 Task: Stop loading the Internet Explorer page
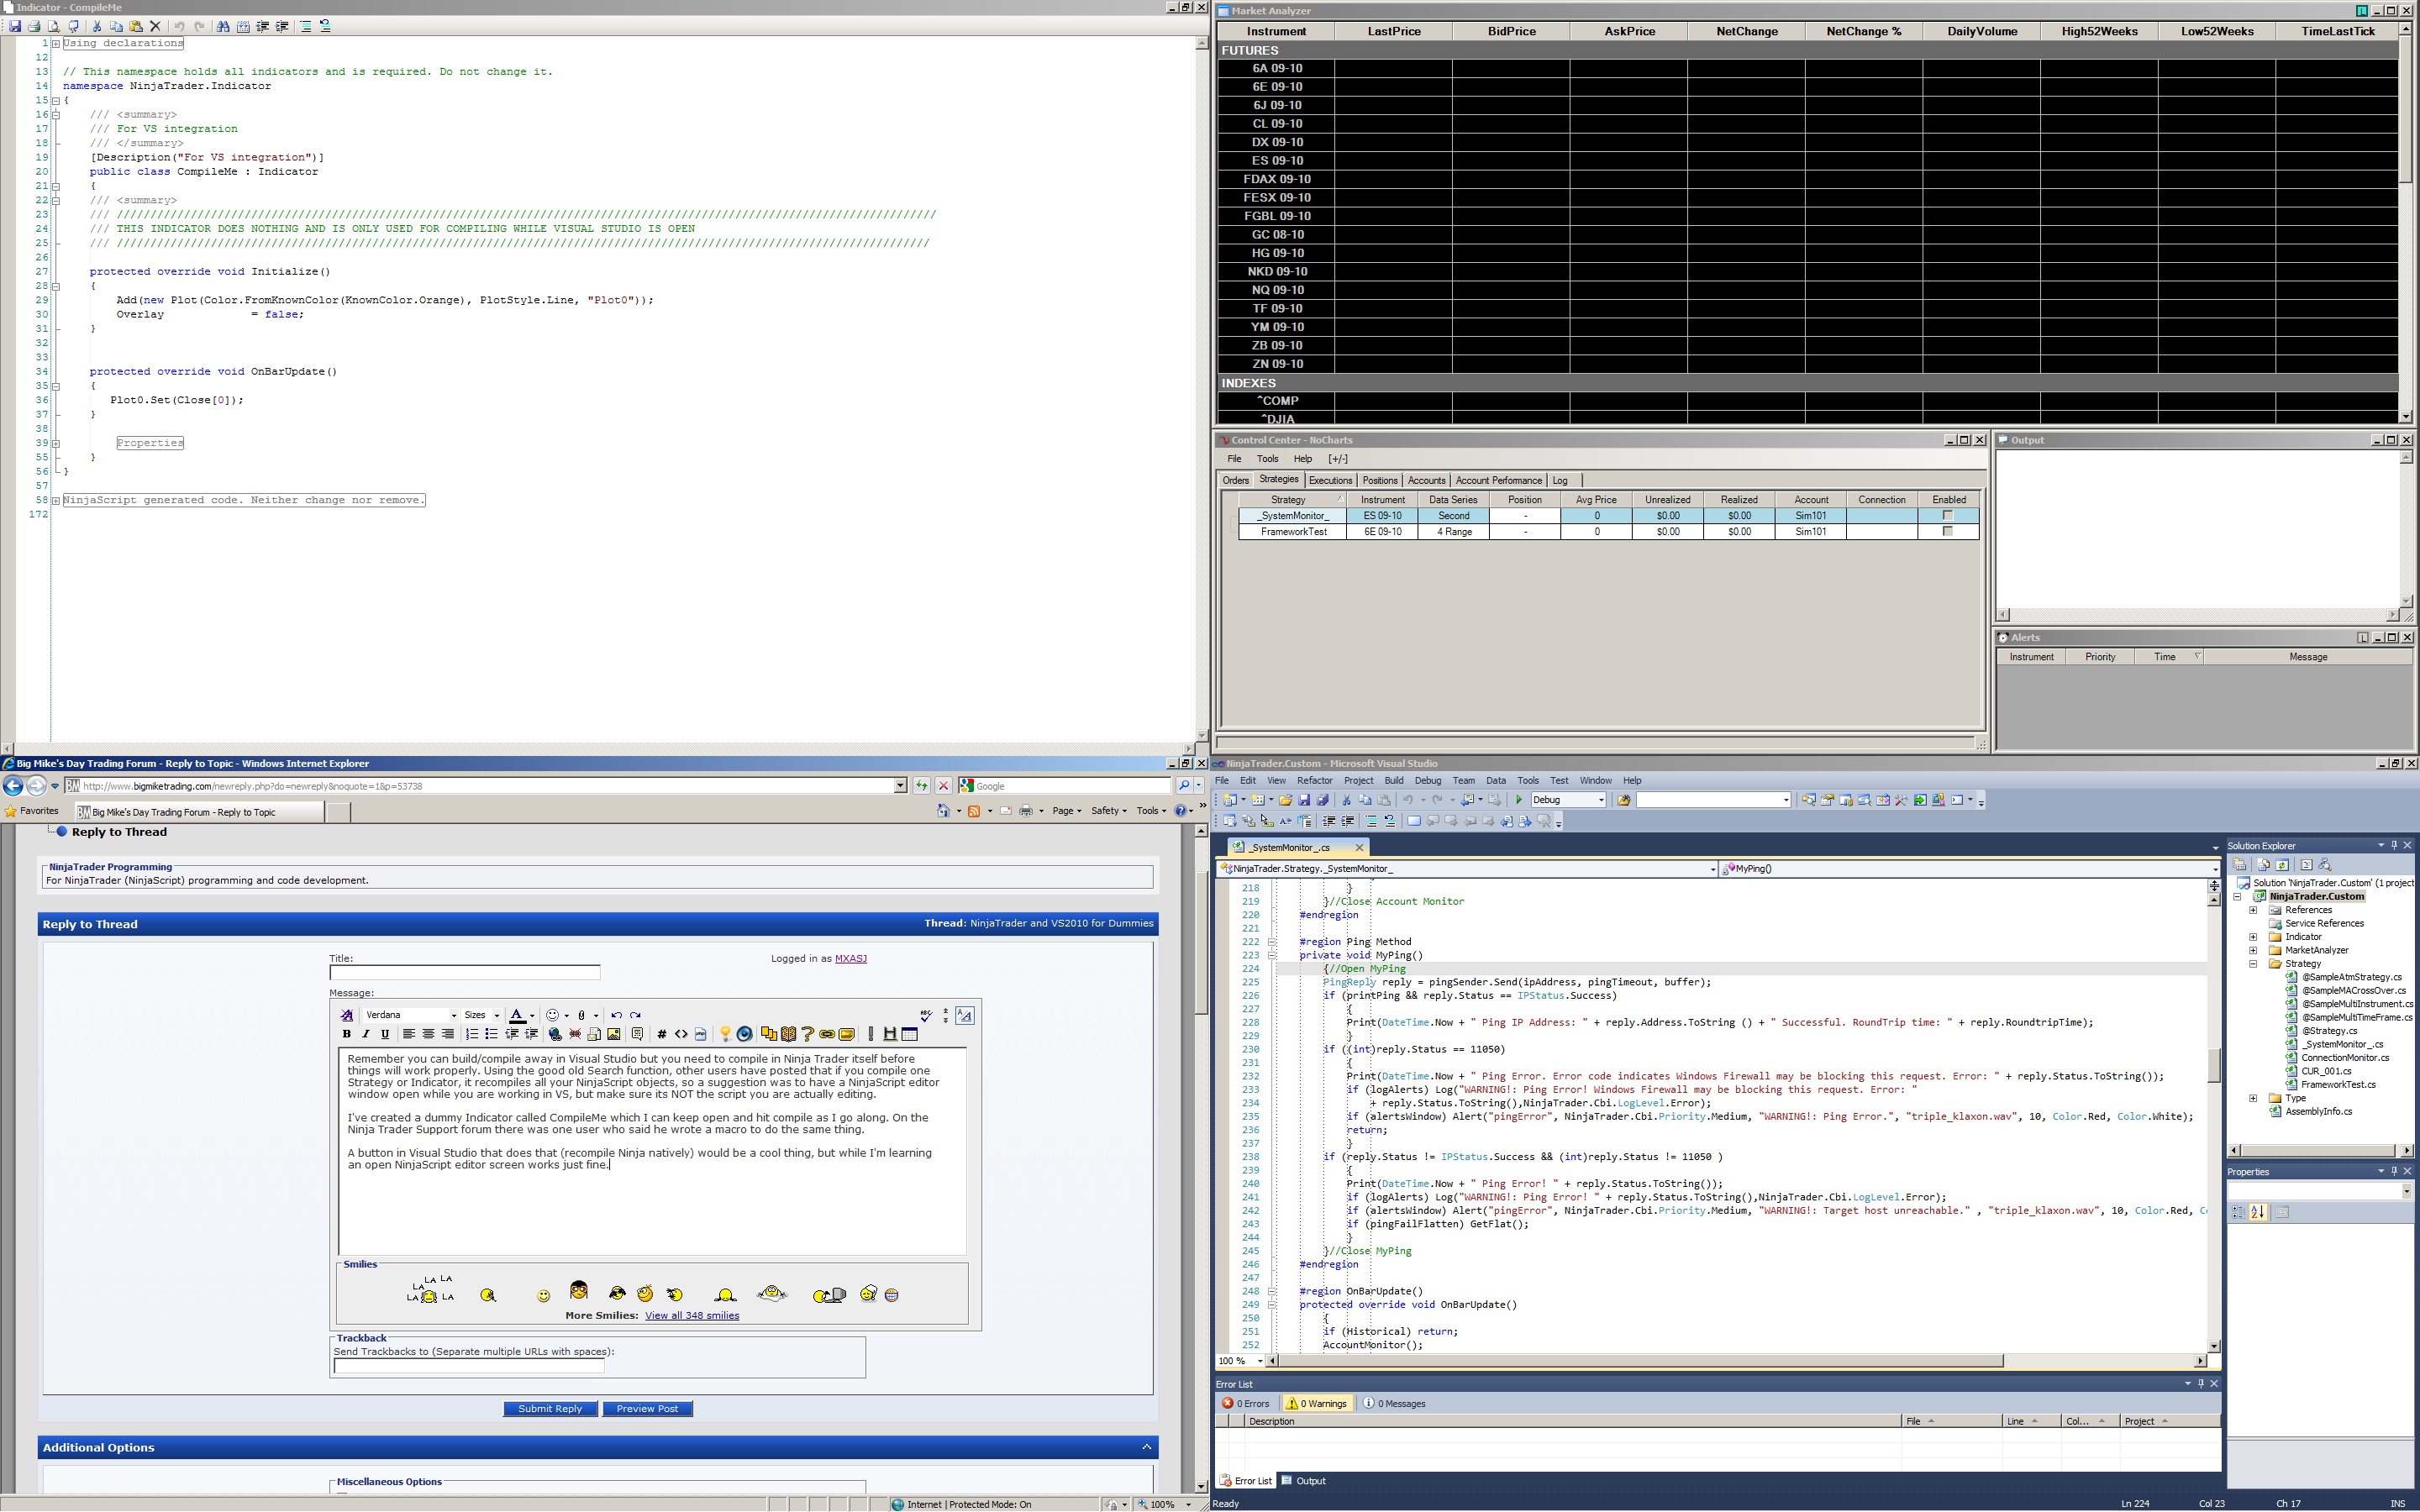942,786
